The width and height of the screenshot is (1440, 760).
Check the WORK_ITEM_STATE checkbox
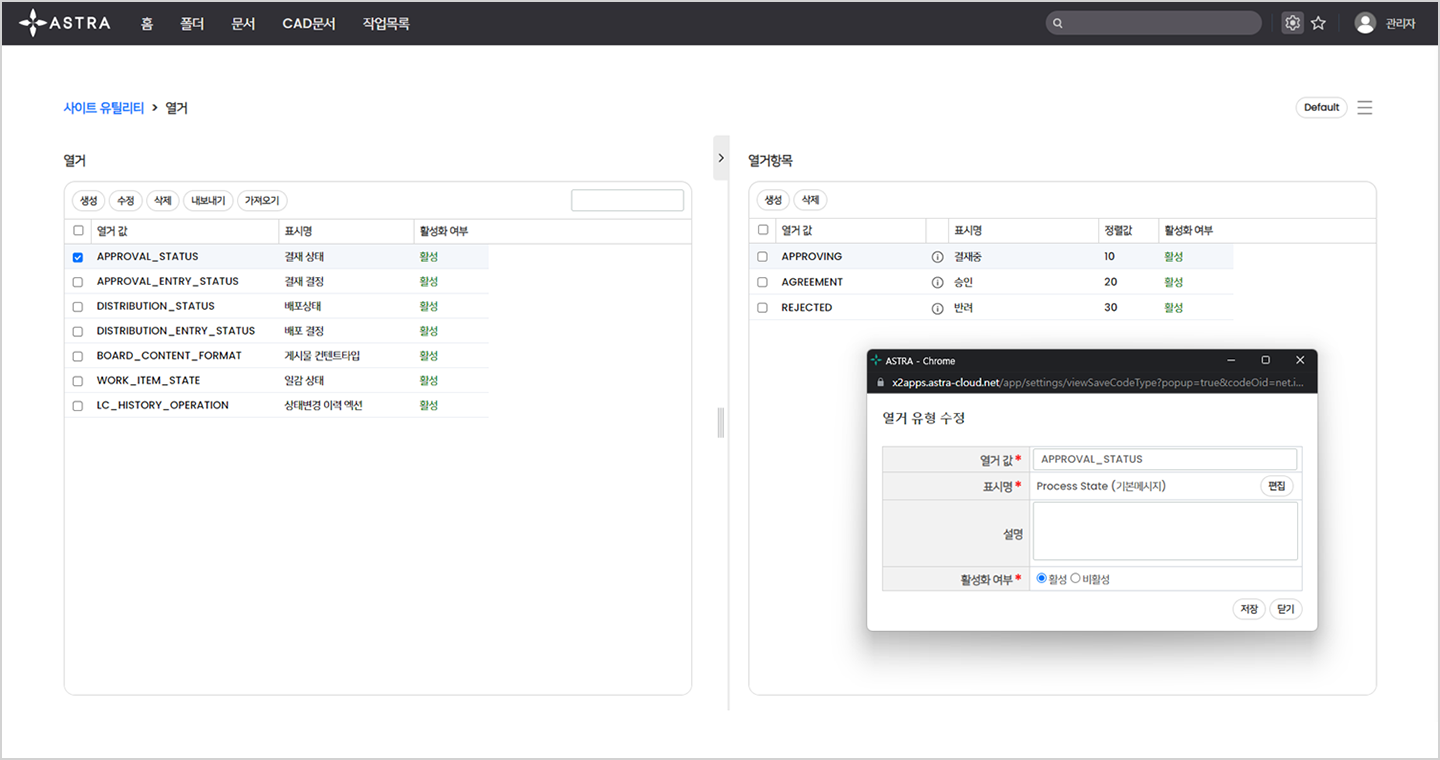[78, 381]
